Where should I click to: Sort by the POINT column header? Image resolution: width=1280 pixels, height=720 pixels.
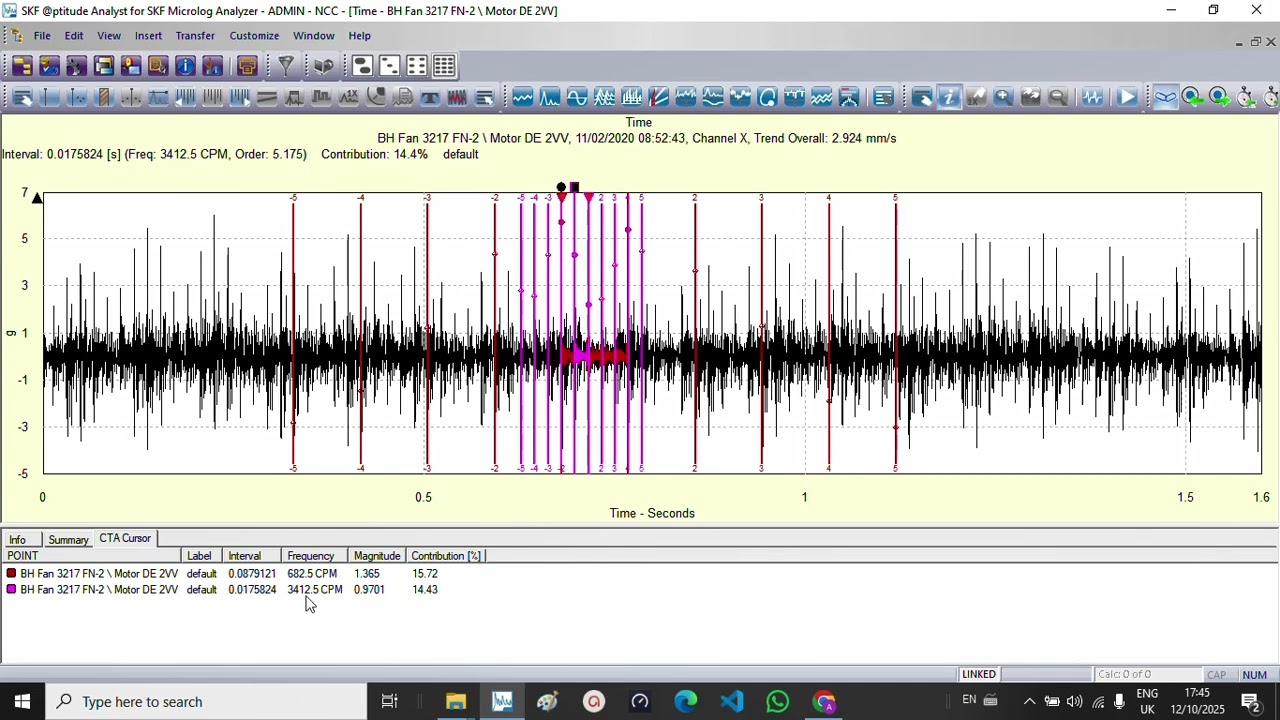(x=92, y=556)
